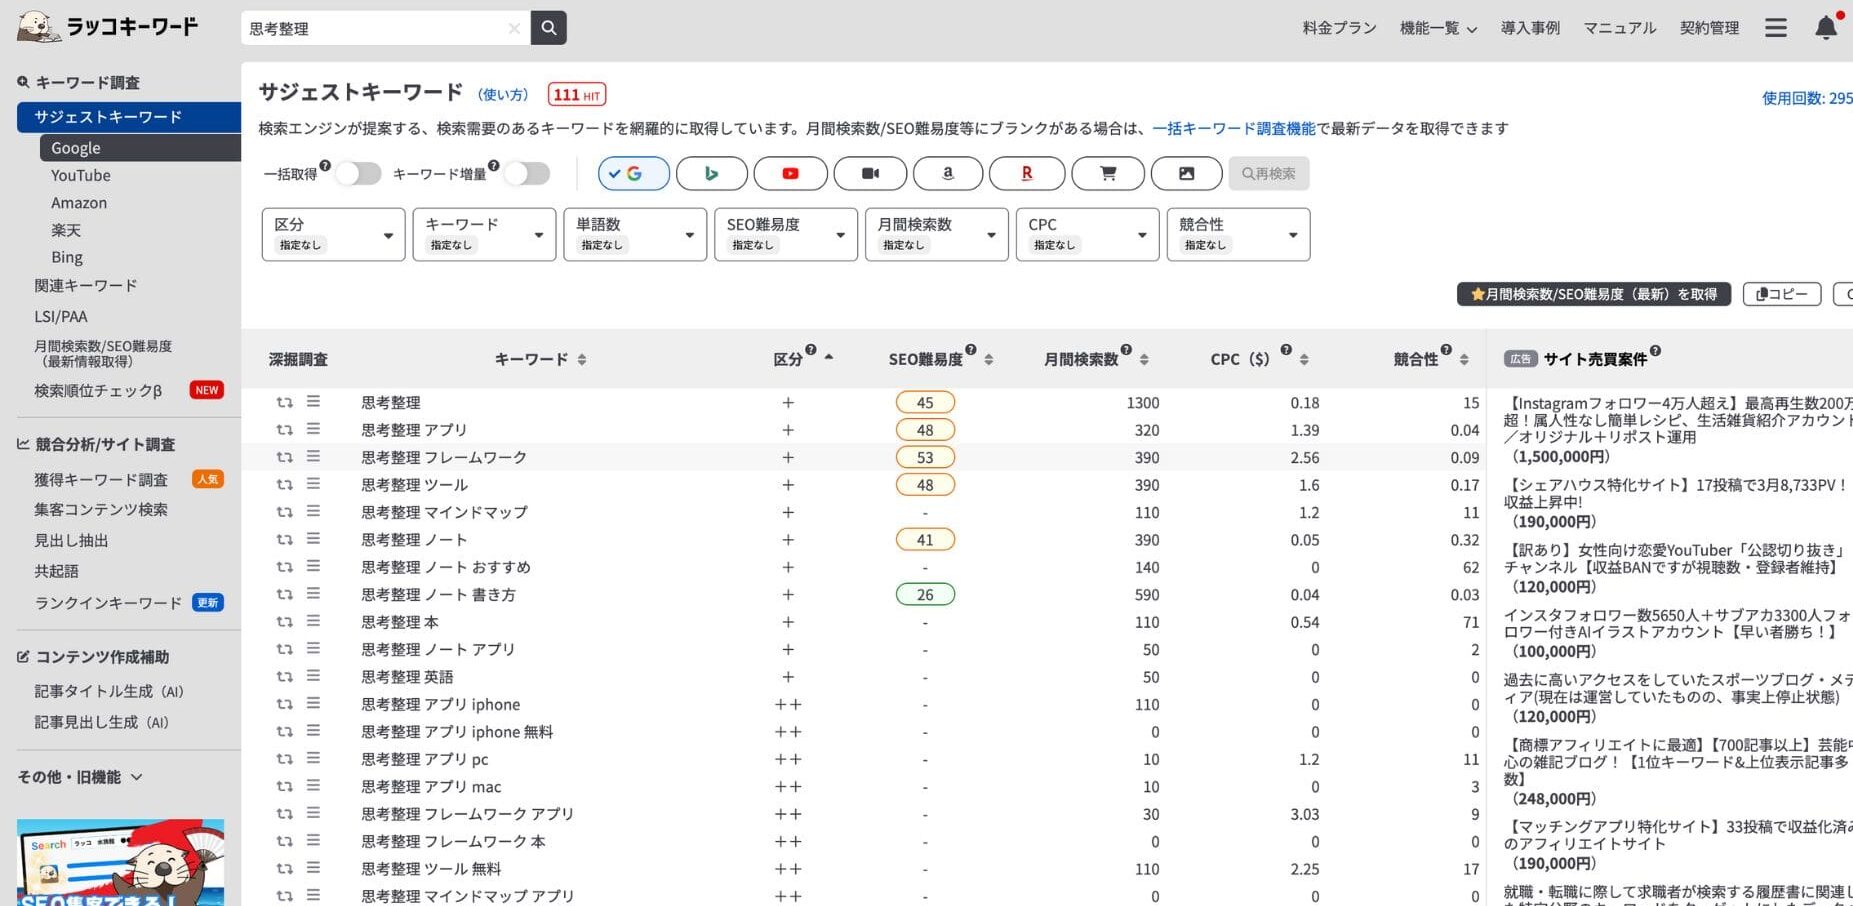
Task: Click the 再検索 button
Action: click(1268, 173)
